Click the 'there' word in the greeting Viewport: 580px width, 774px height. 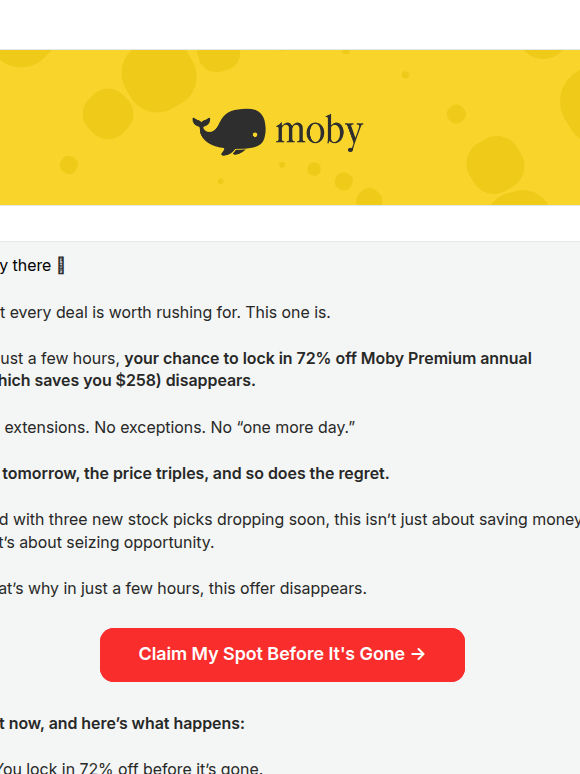[x=32, y=266]
